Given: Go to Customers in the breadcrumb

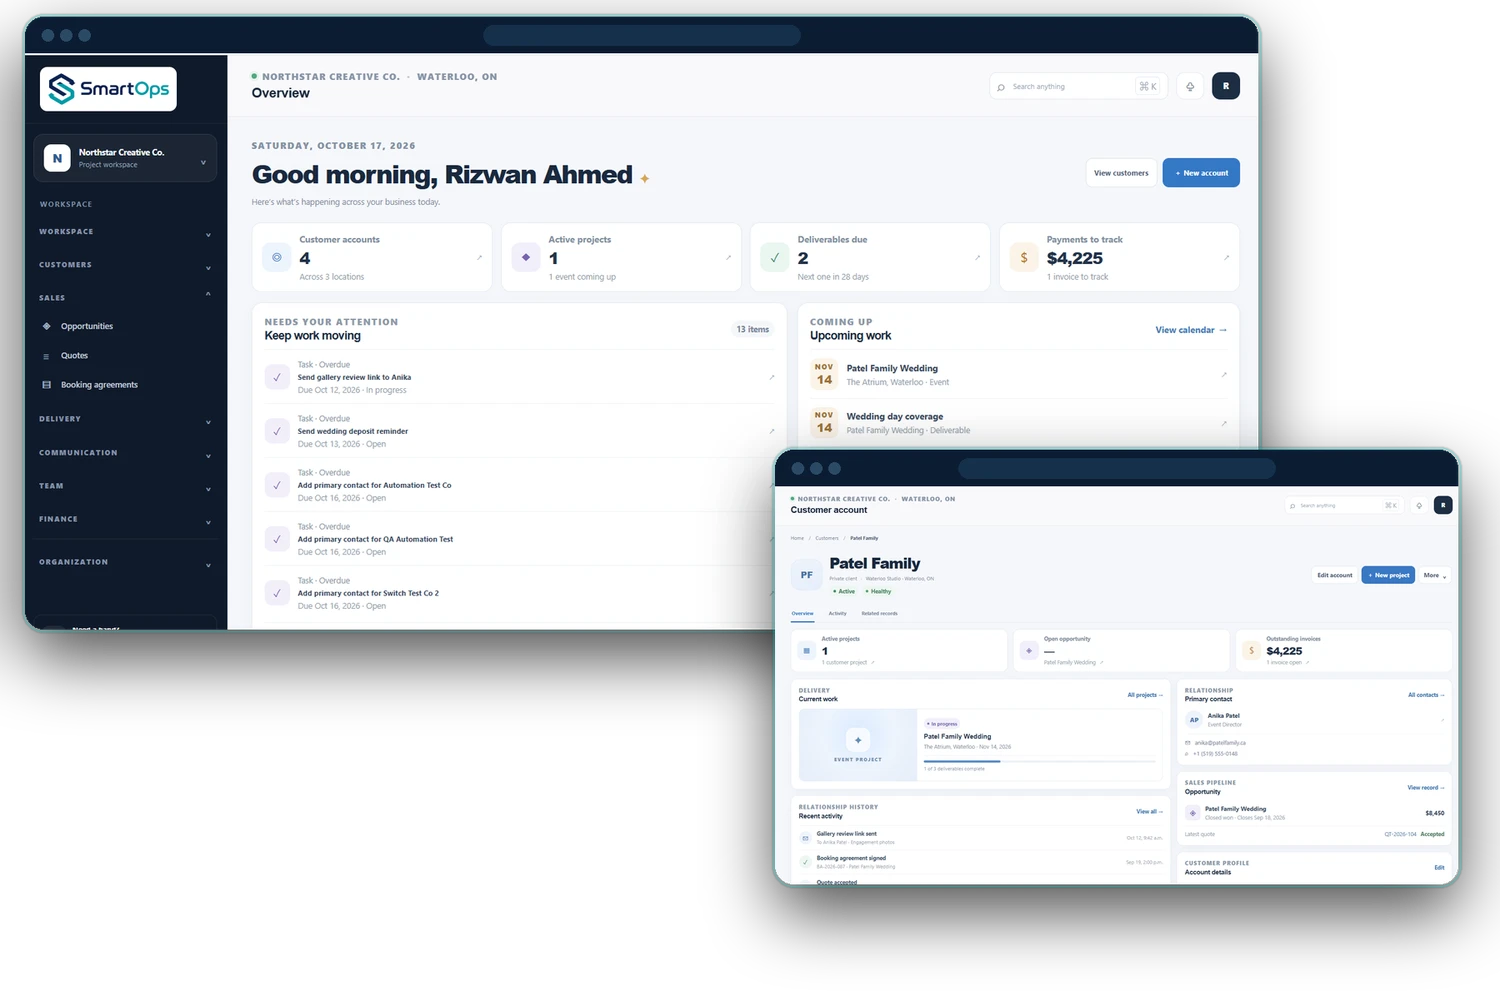Looking at the screenshot, I should pyautogui.click(x=827, y=538).
